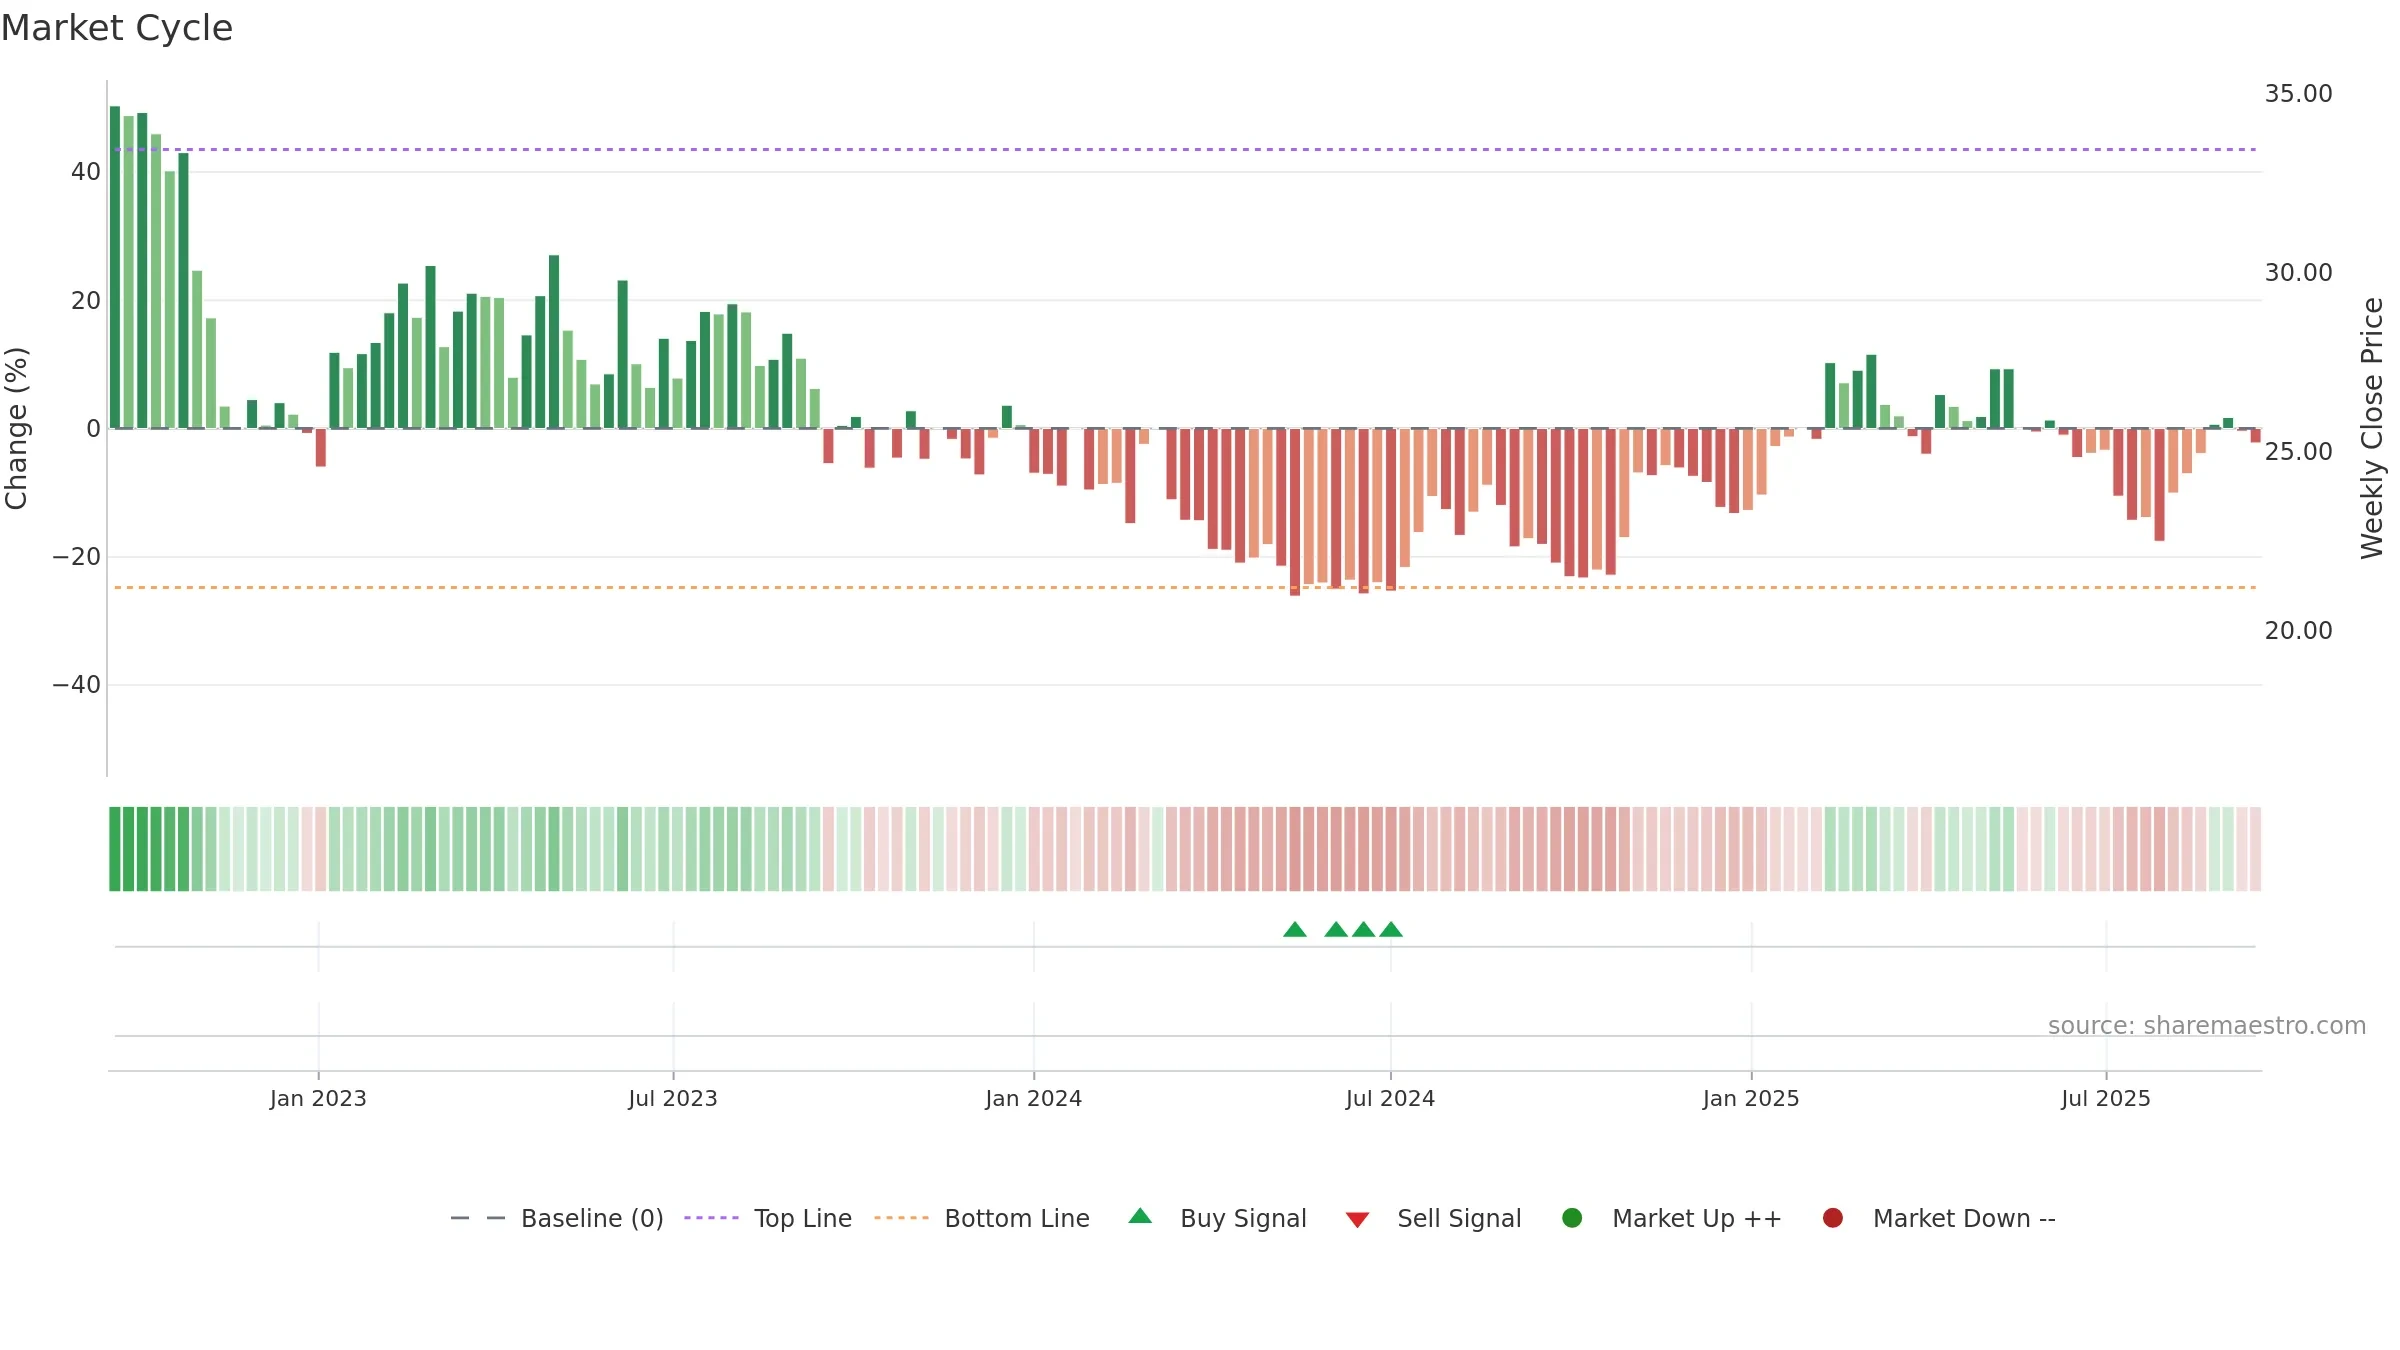The height and width of the screenshot is (1350, 2400).
Task: Toggle the Market Up ++ legend label
Action: coord(1697,1218)
